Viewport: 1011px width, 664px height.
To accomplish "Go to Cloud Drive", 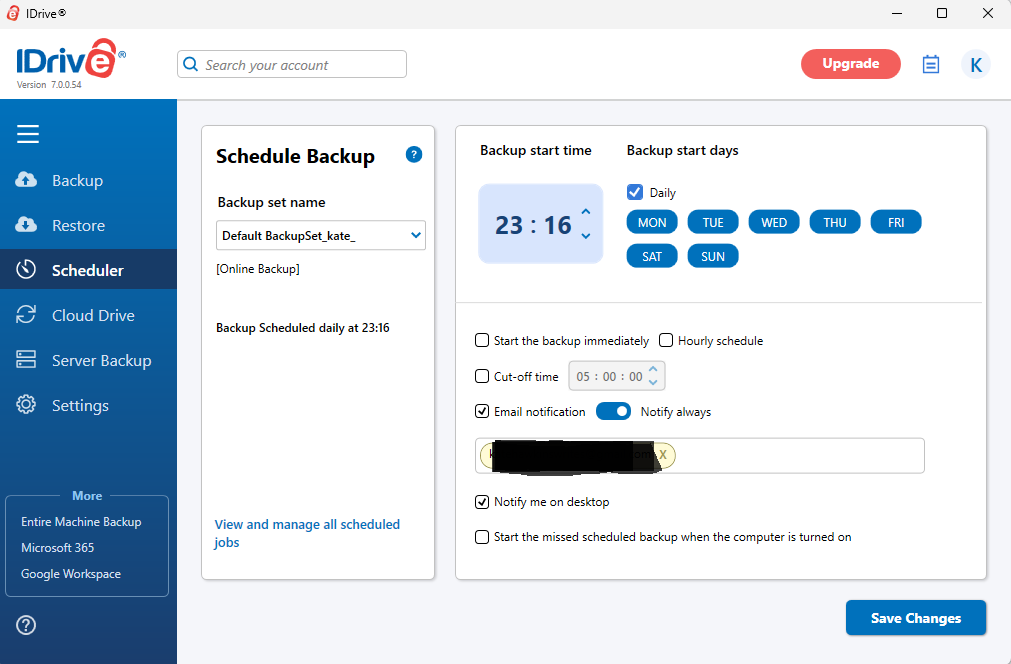I will pos(93,314).
